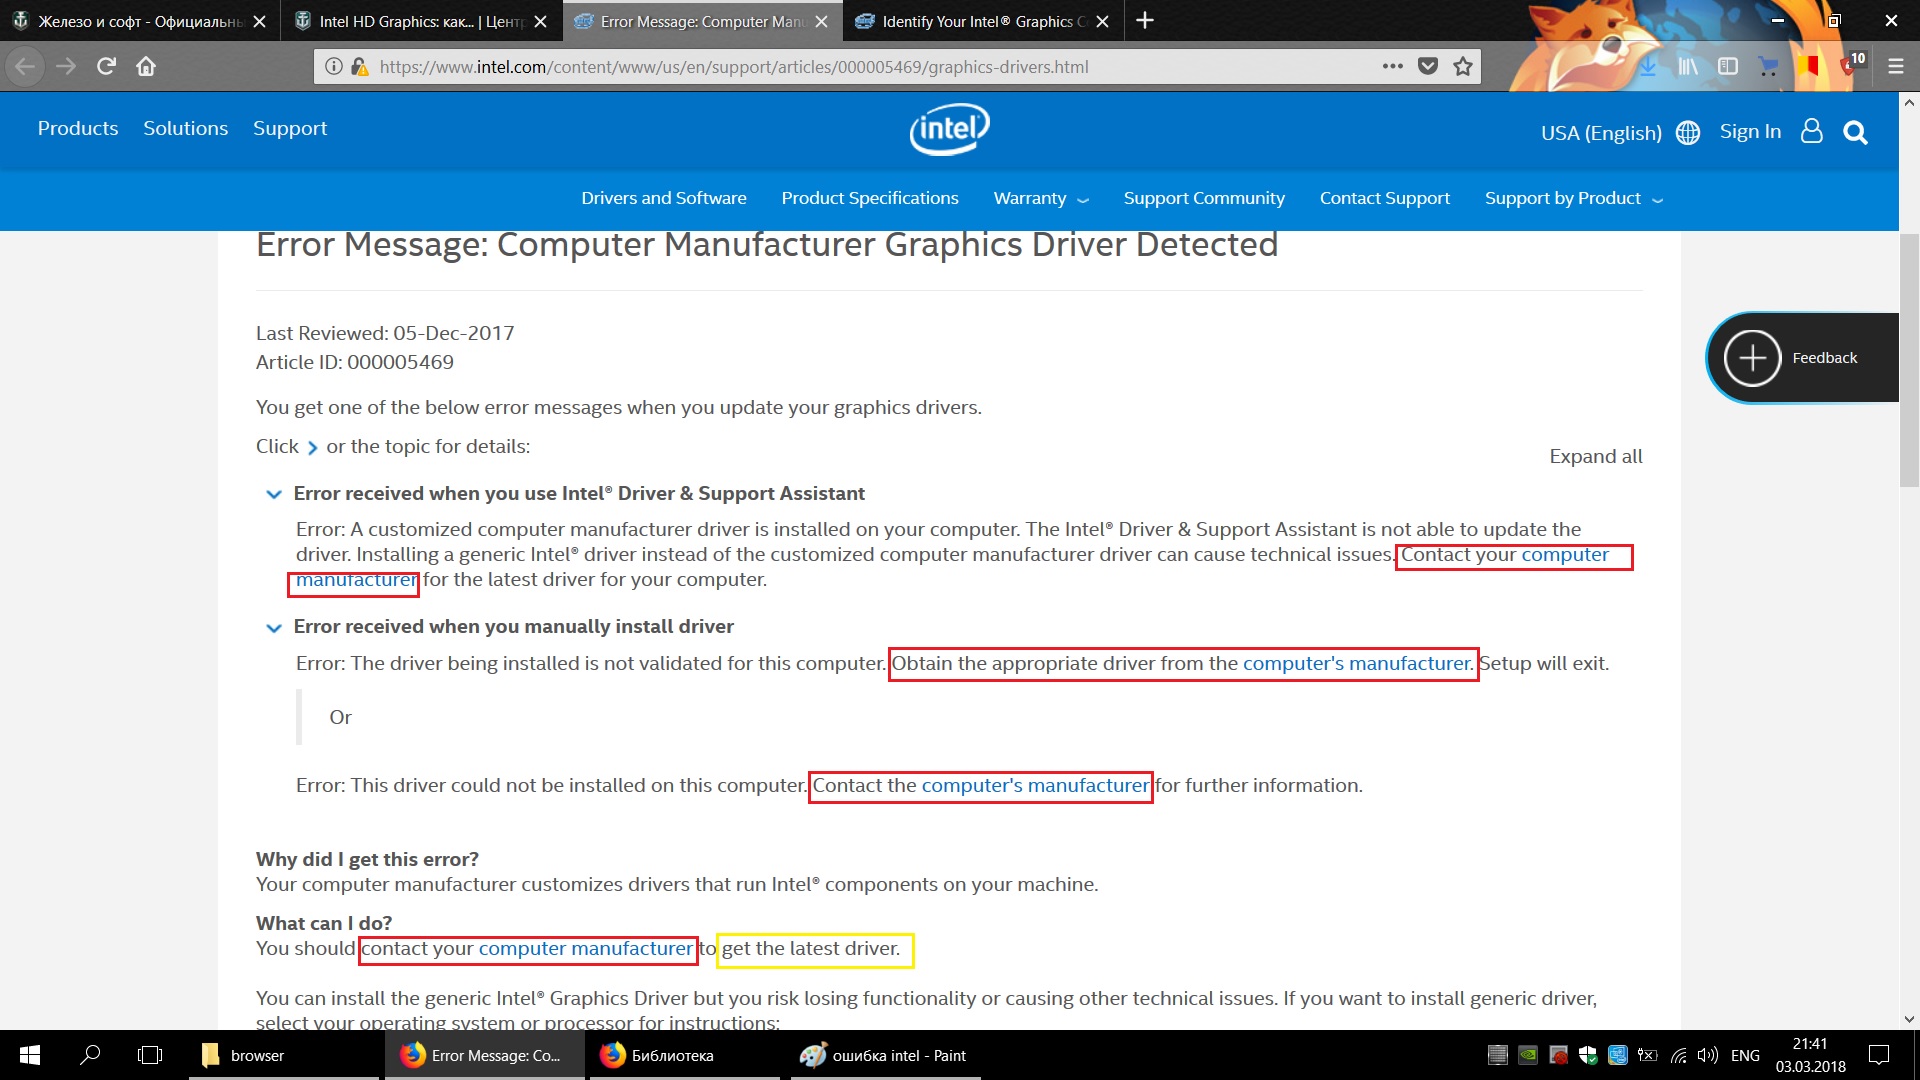This screenshot has height=1080, width=1920.
Task: Click the ENG language indicator
Action: click(1745, 1055)
